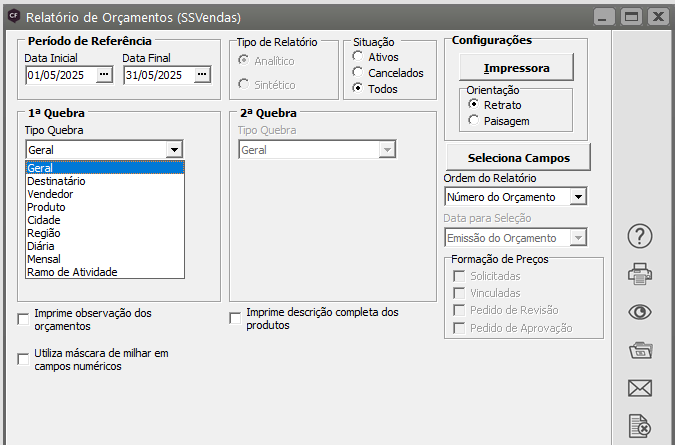675x445 pixels.
Task: Check Imprime descrição completa dos produtos
Action: 236,319
